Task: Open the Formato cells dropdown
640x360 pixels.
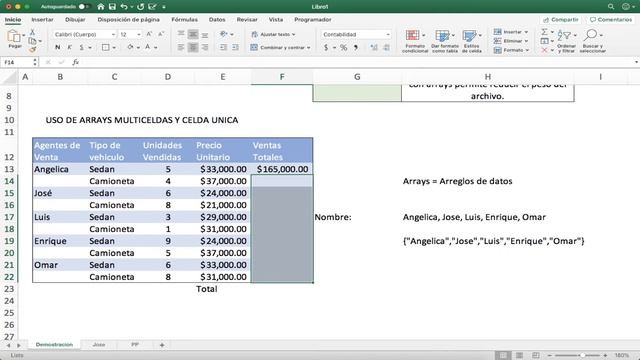Action: [x=511, y=50]
